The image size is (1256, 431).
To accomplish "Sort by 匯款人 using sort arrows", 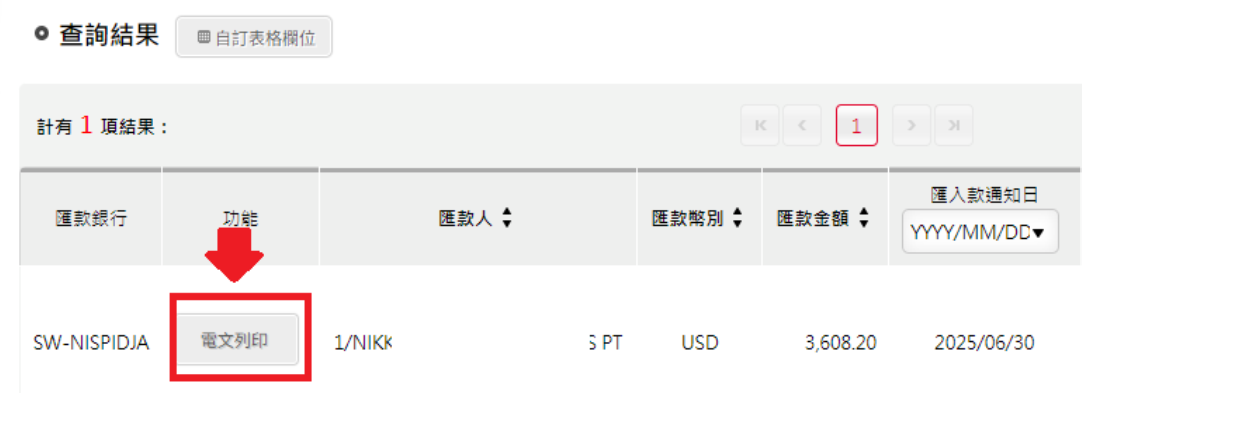I will click(506, 218).
